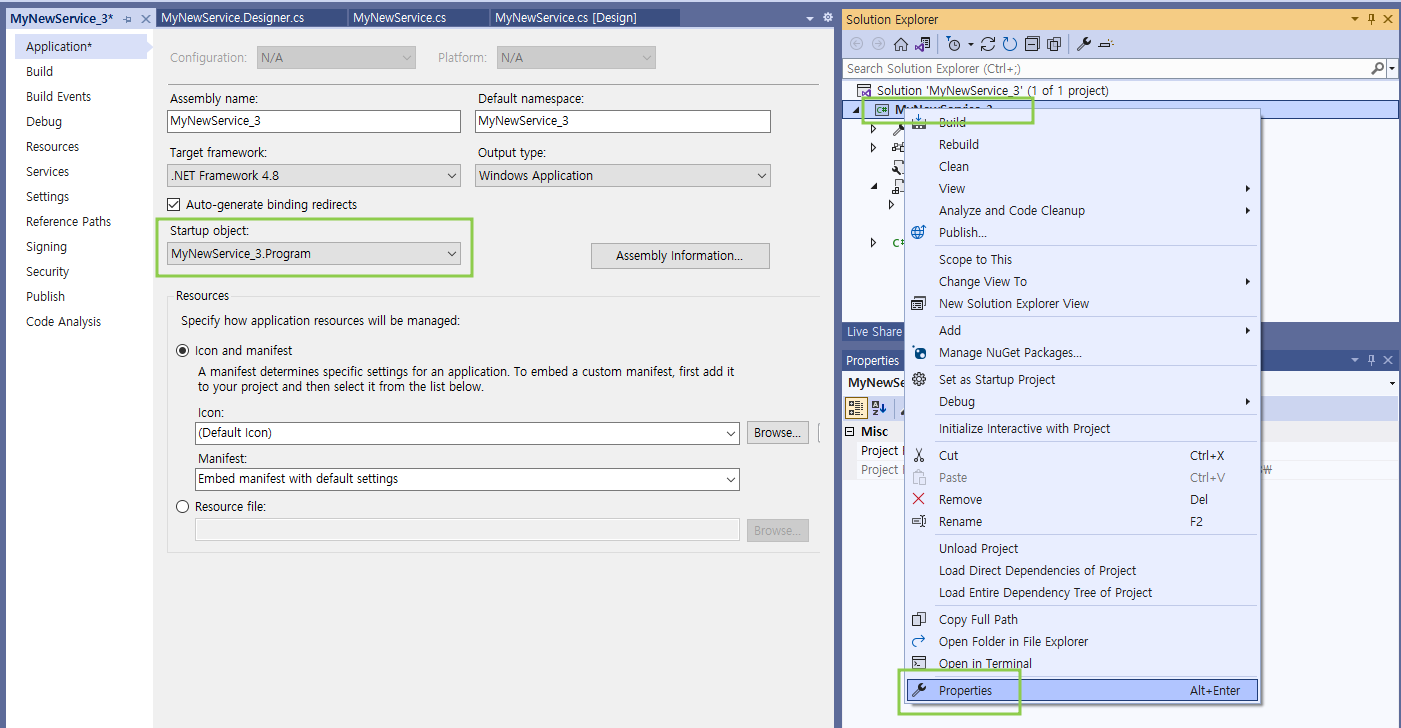Click the scissors Cut icon in context menu
This screenshot has width=1401, height=728.
coord(919,455)
